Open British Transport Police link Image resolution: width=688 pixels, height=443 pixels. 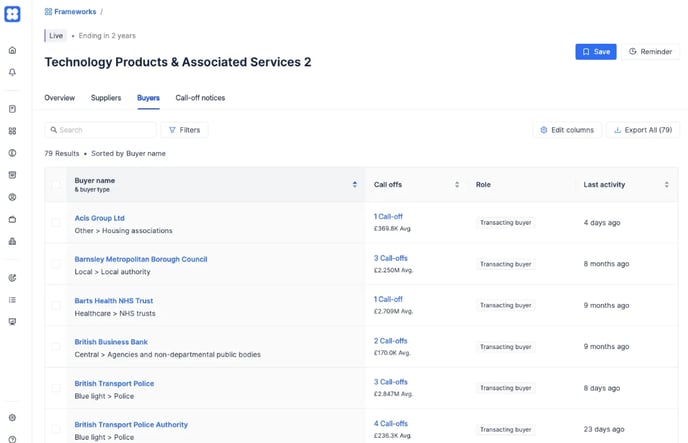(114, 383)
